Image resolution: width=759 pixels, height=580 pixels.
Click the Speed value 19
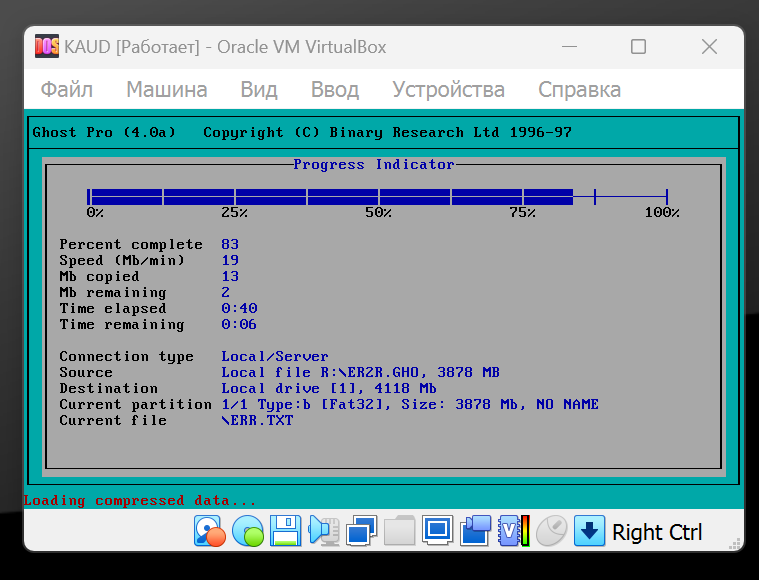coord(230,260)
